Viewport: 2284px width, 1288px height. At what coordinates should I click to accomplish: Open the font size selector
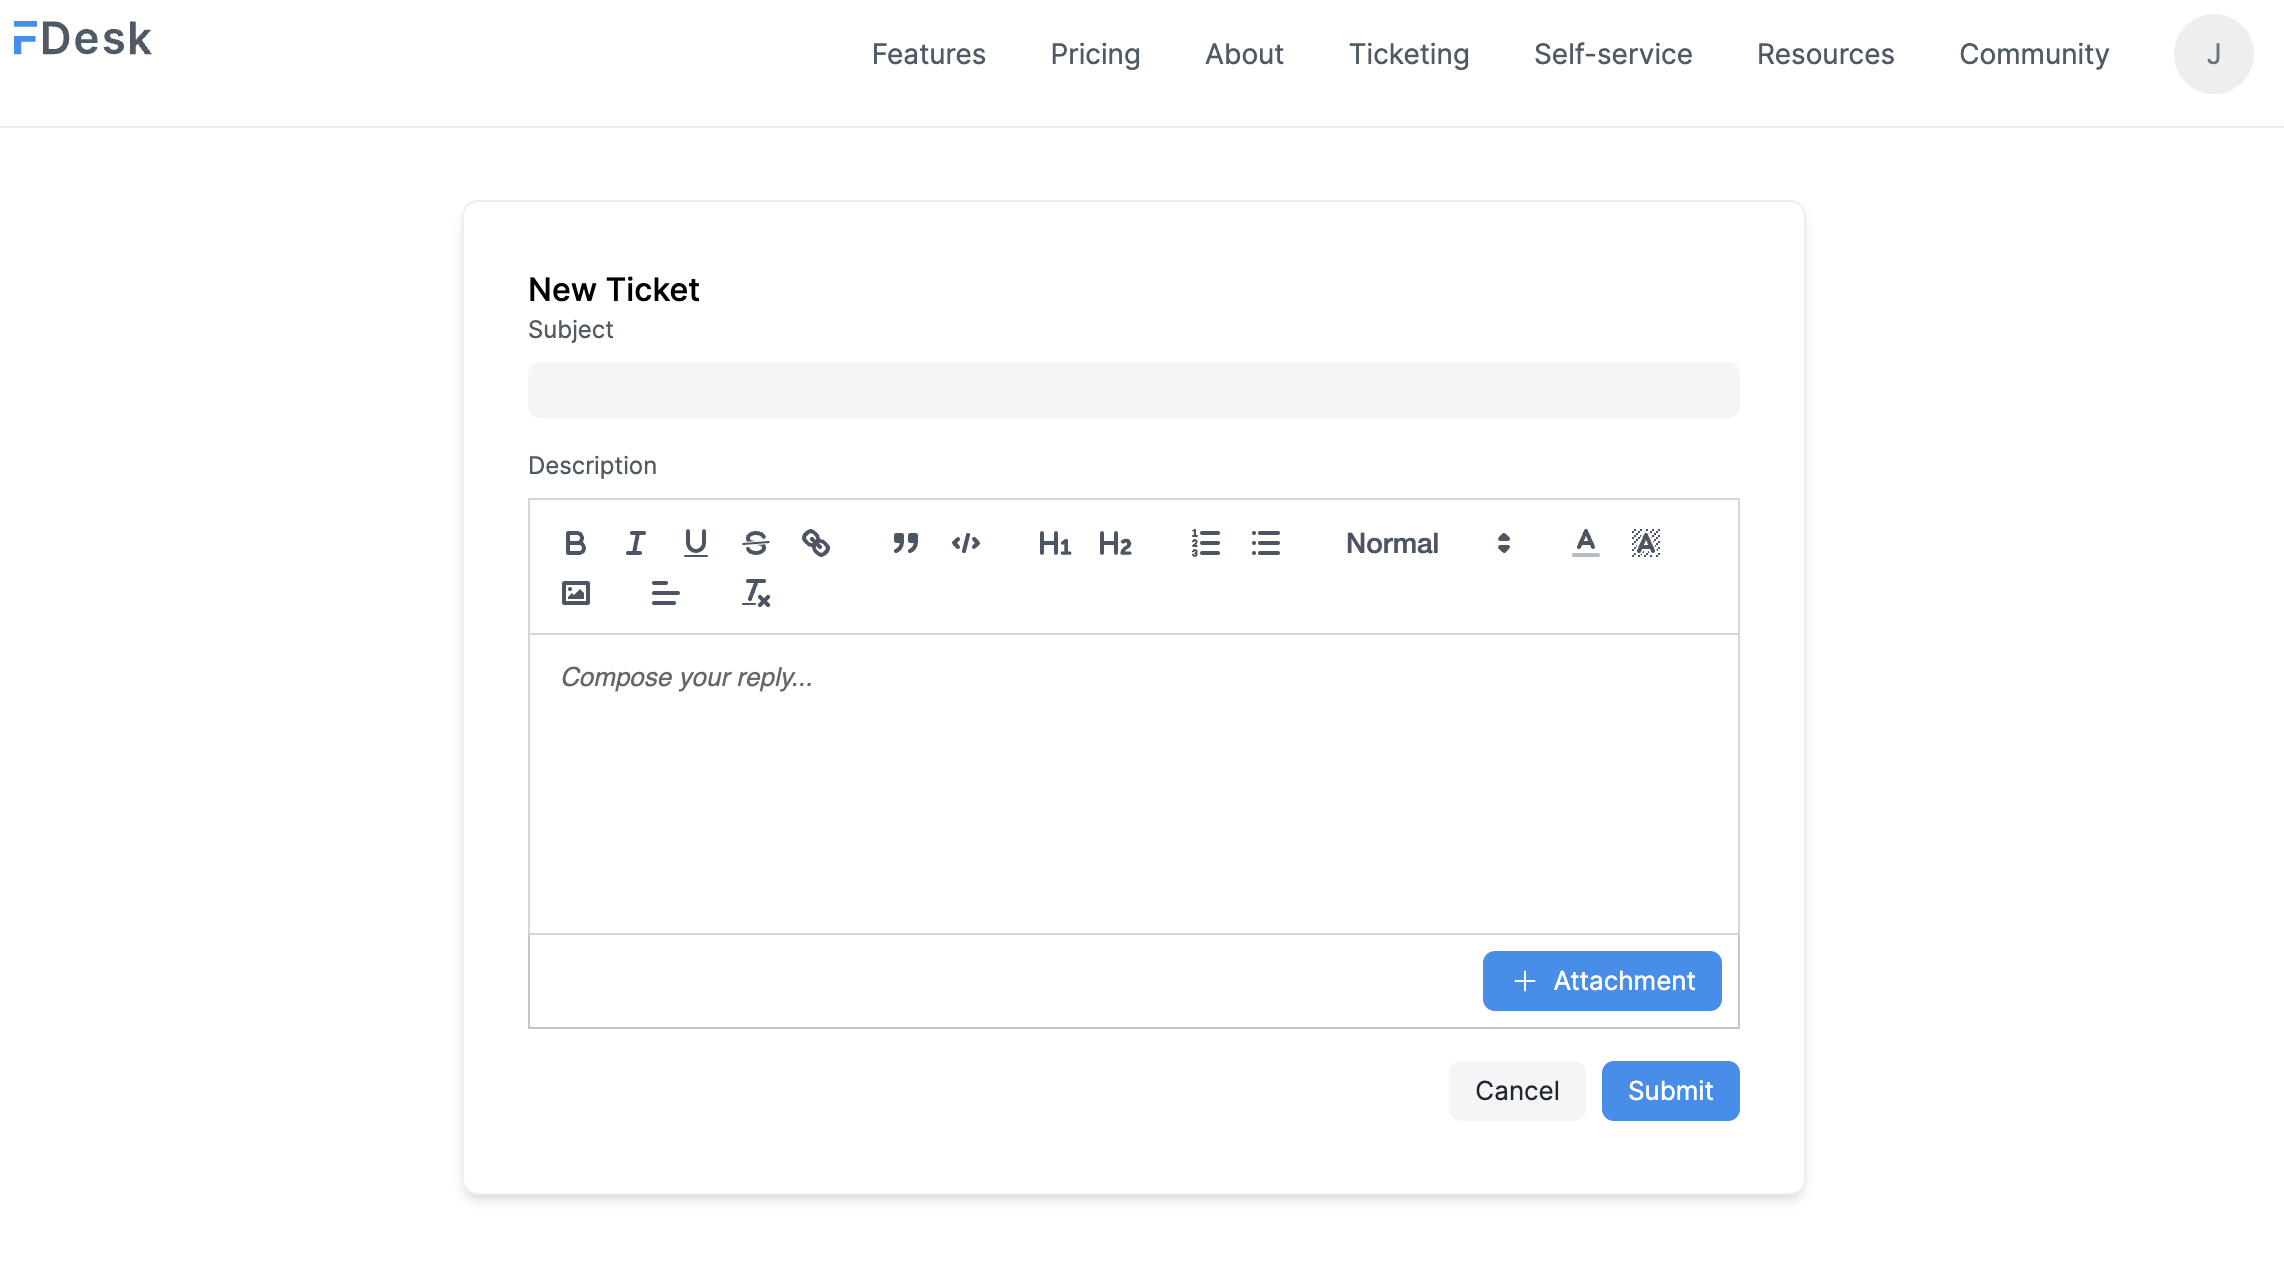tap(1503, 543)
